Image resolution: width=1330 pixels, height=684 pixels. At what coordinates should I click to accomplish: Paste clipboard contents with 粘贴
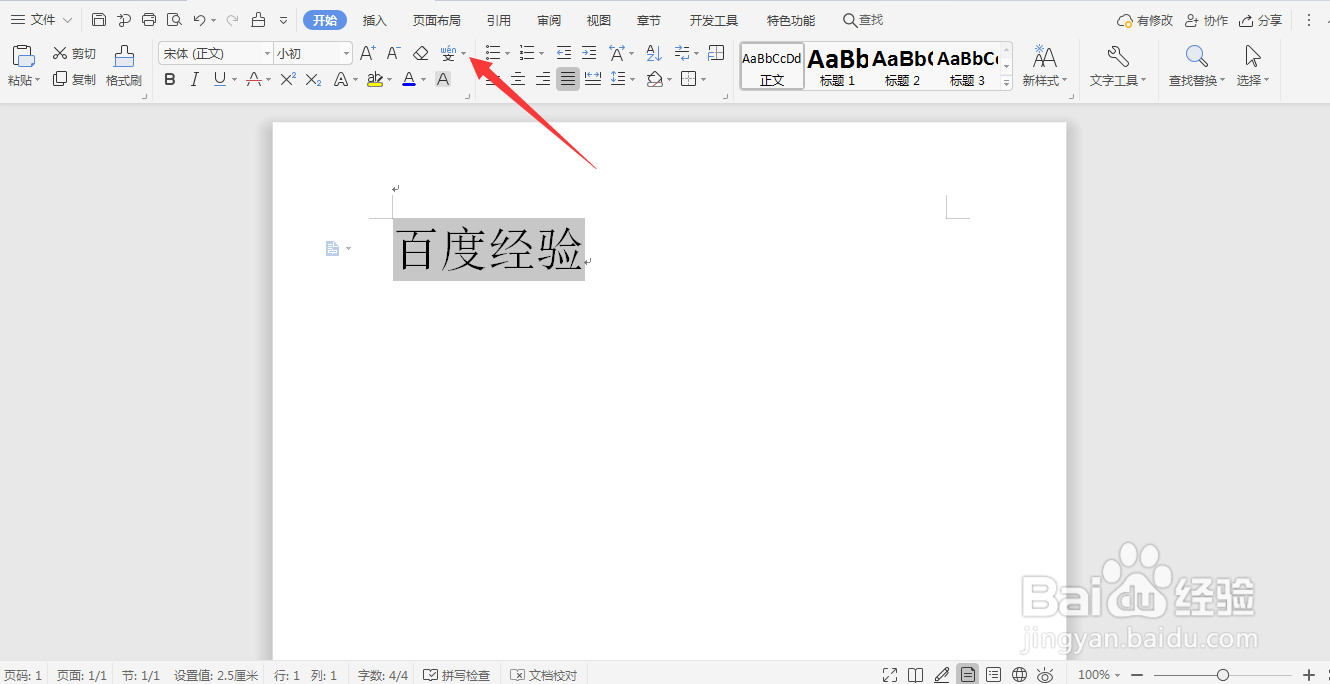coord(24,67)
